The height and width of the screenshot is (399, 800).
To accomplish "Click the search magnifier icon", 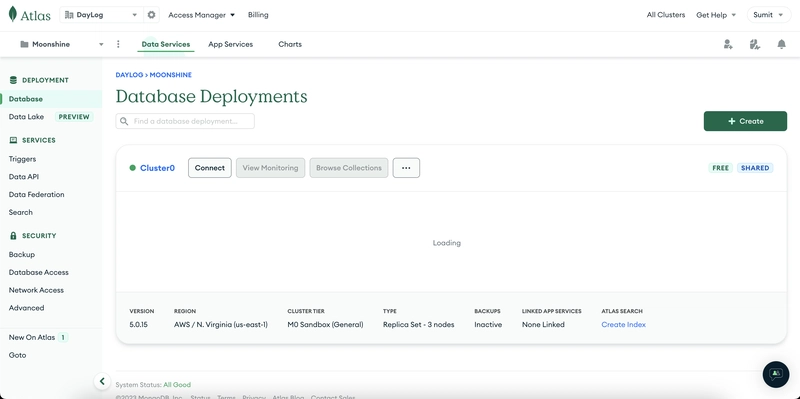I will (x=124, y=121).
